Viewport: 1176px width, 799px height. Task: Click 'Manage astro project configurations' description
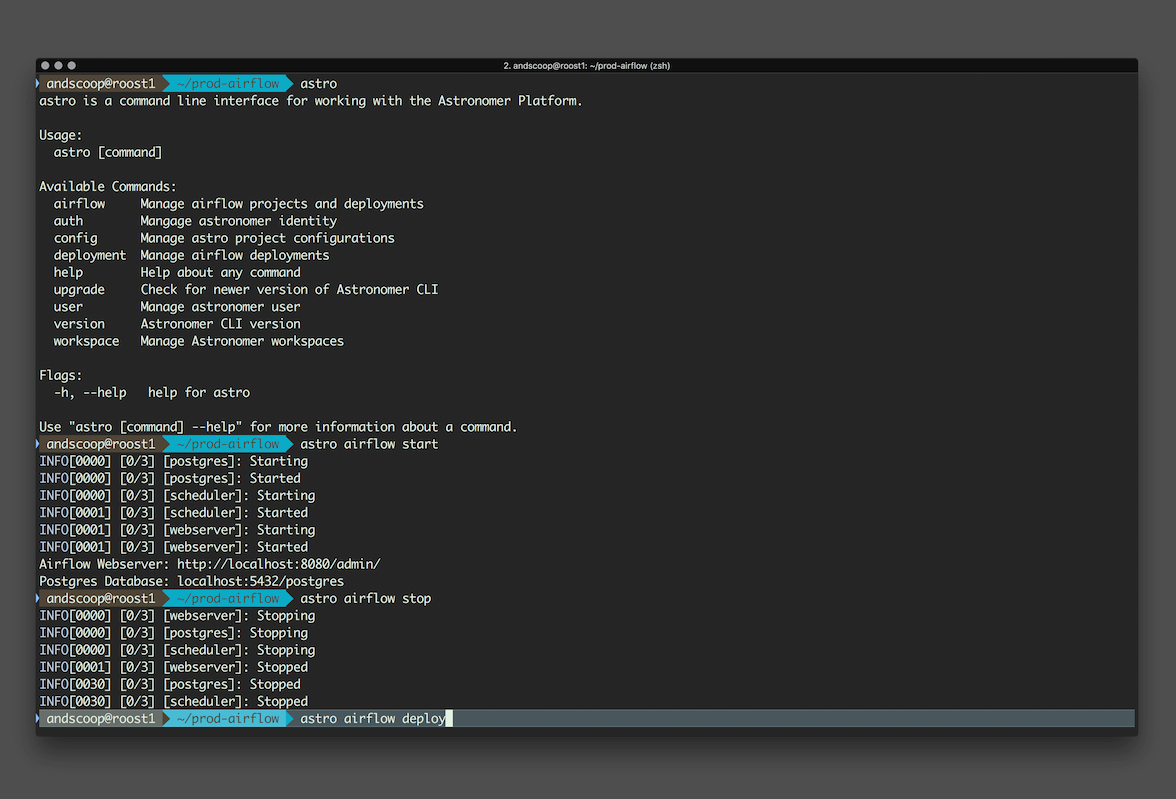pos(268,239)
